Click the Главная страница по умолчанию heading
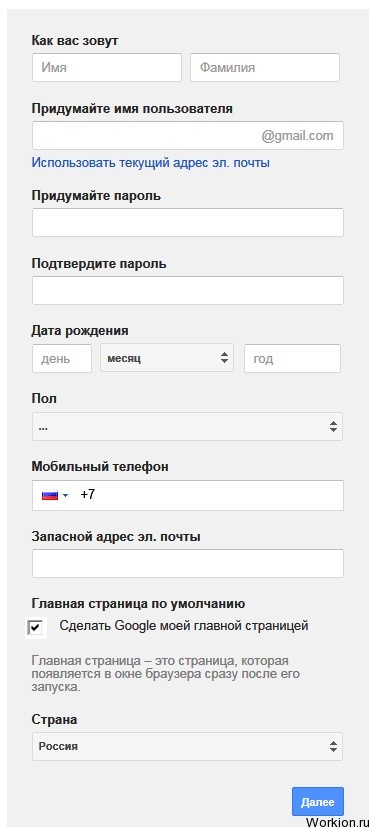The image size is (371, 829). [137, 603]
